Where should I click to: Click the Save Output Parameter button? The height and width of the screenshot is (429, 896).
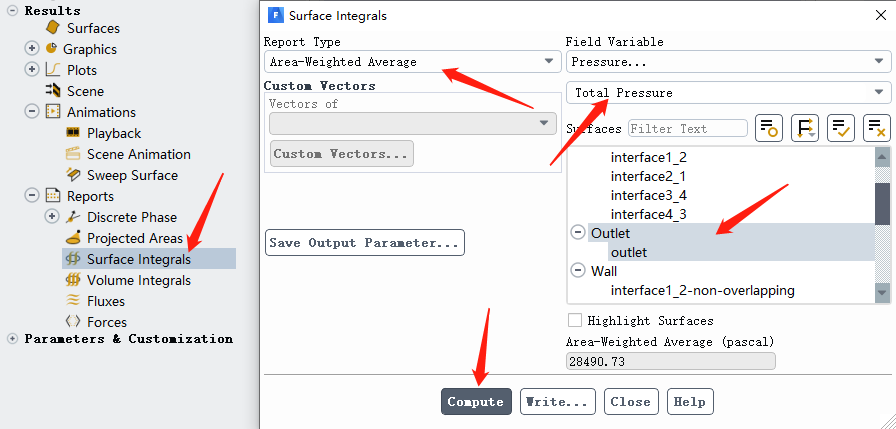365,243
